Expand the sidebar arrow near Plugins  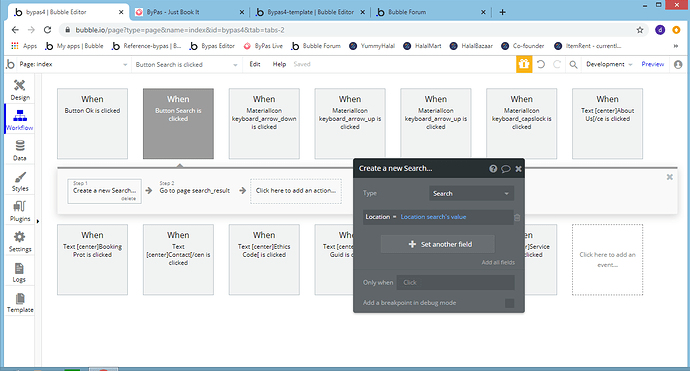pyautogui.click(x=38, y=221)
